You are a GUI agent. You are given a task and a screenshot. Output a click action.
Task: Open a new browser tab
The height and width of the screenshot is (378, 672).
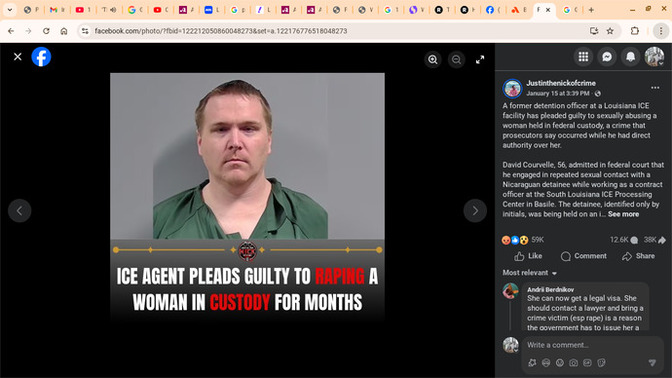click(x=591, y=10)
